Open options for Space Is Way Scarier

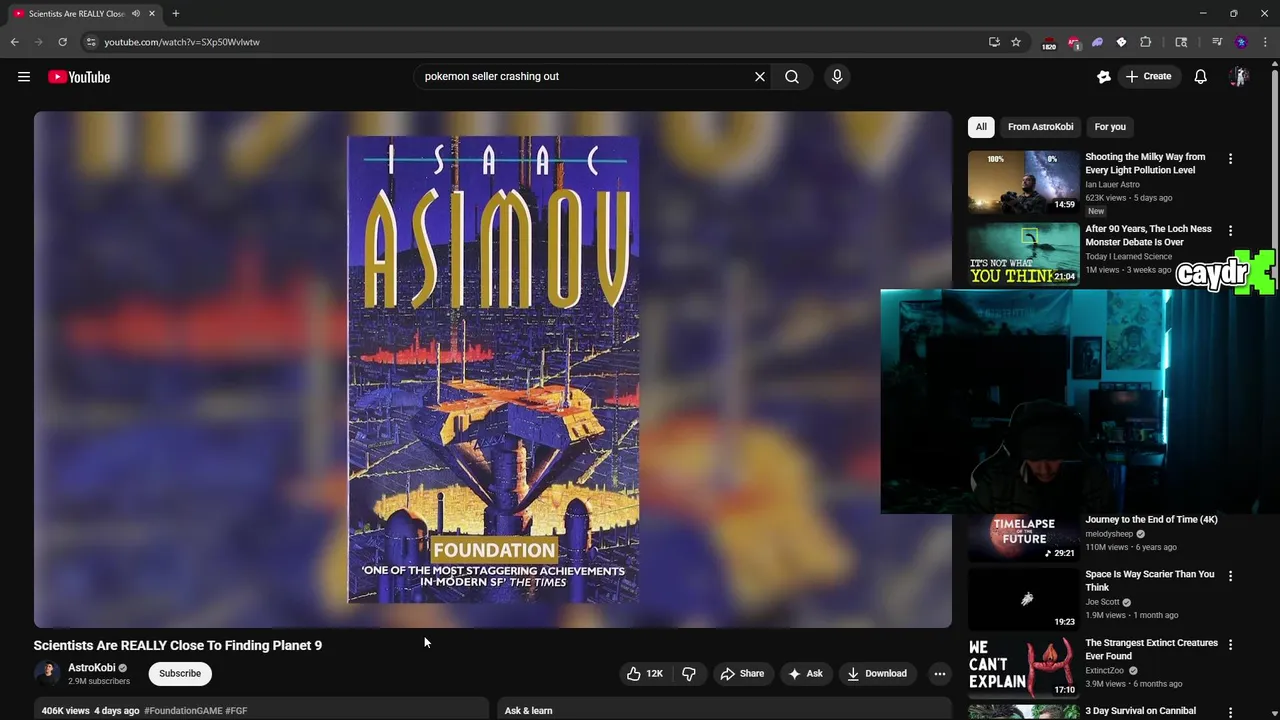[1230, 576]
